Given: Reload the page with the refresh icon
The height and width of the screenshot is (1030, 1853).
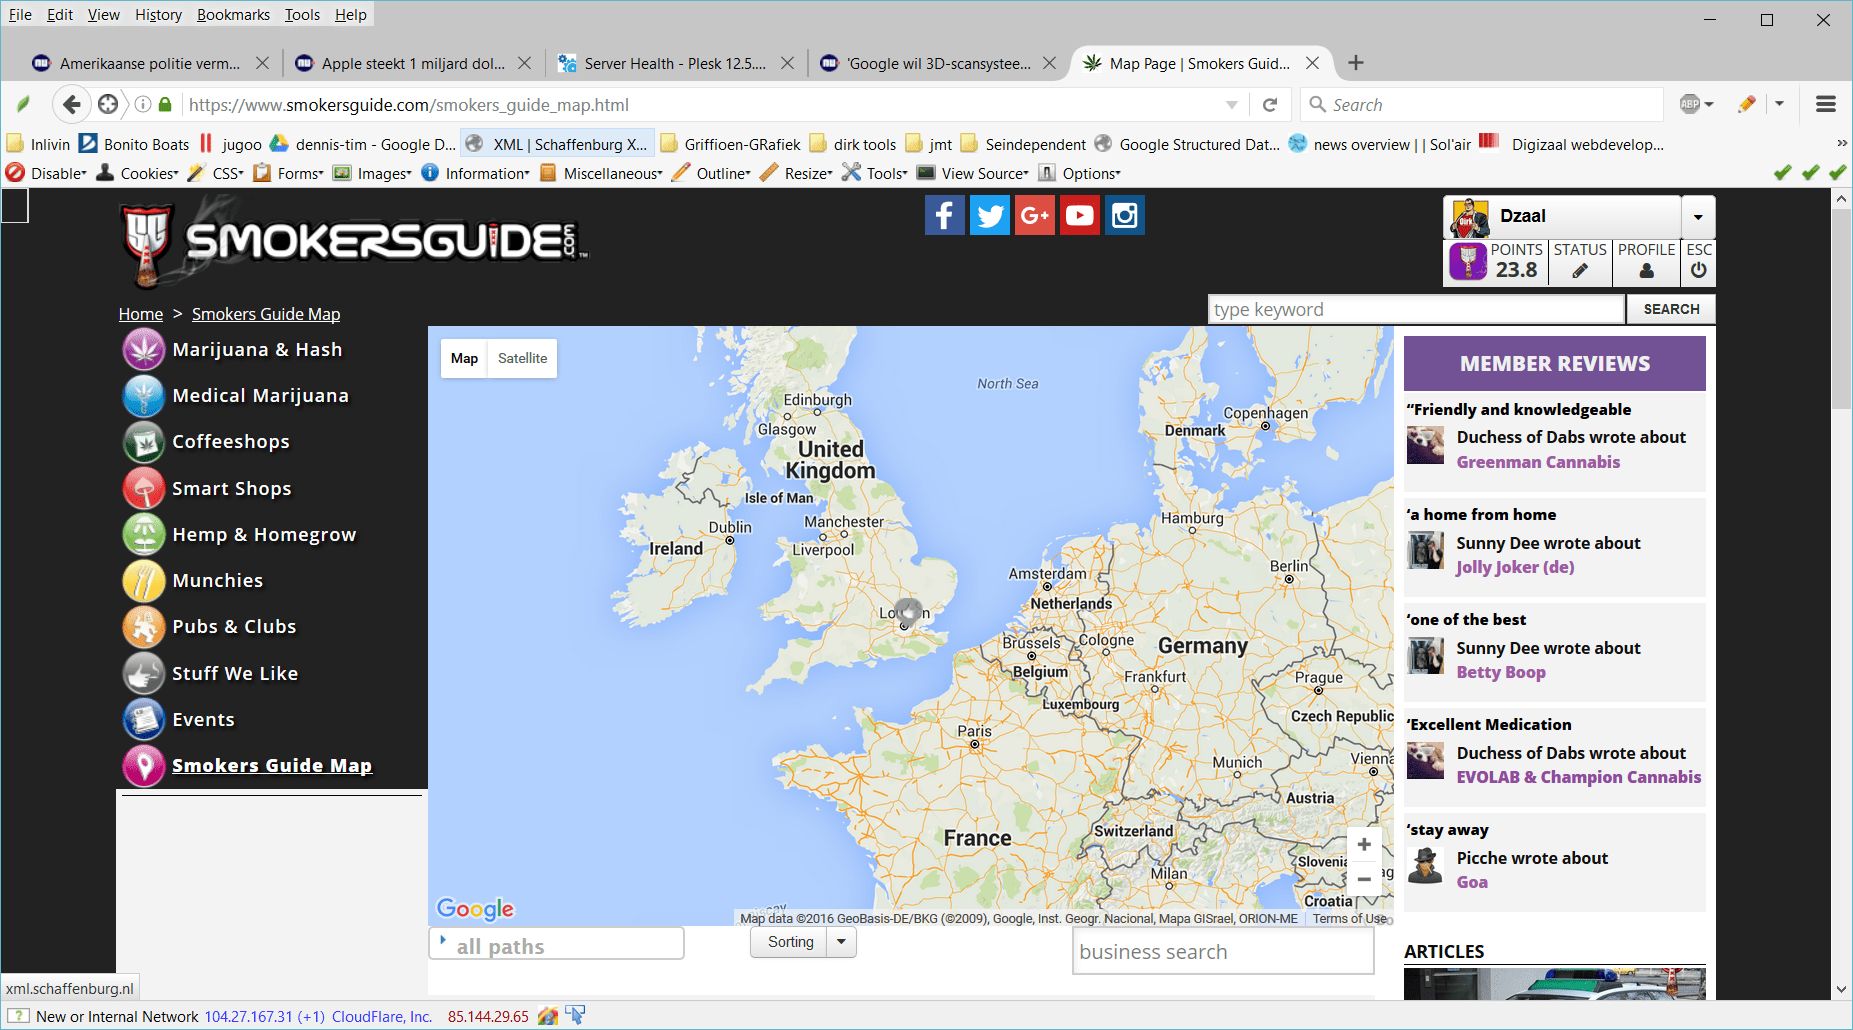Looking at the screenshot, I should pos(1270,105).
